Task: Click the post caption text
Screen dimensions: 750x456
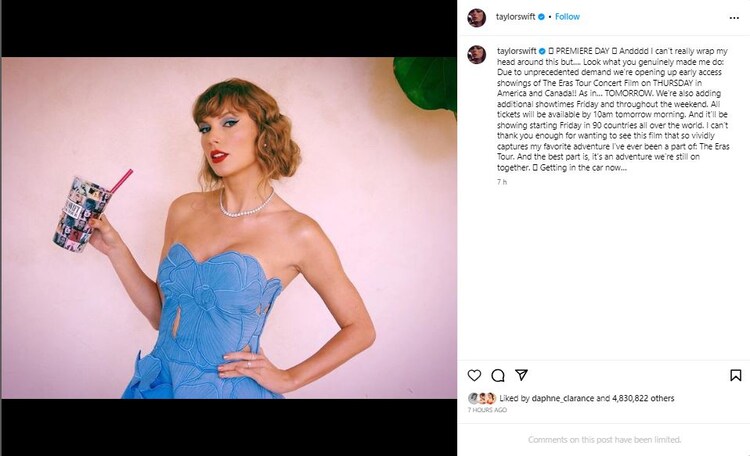Action: click(x=612, y=108)
